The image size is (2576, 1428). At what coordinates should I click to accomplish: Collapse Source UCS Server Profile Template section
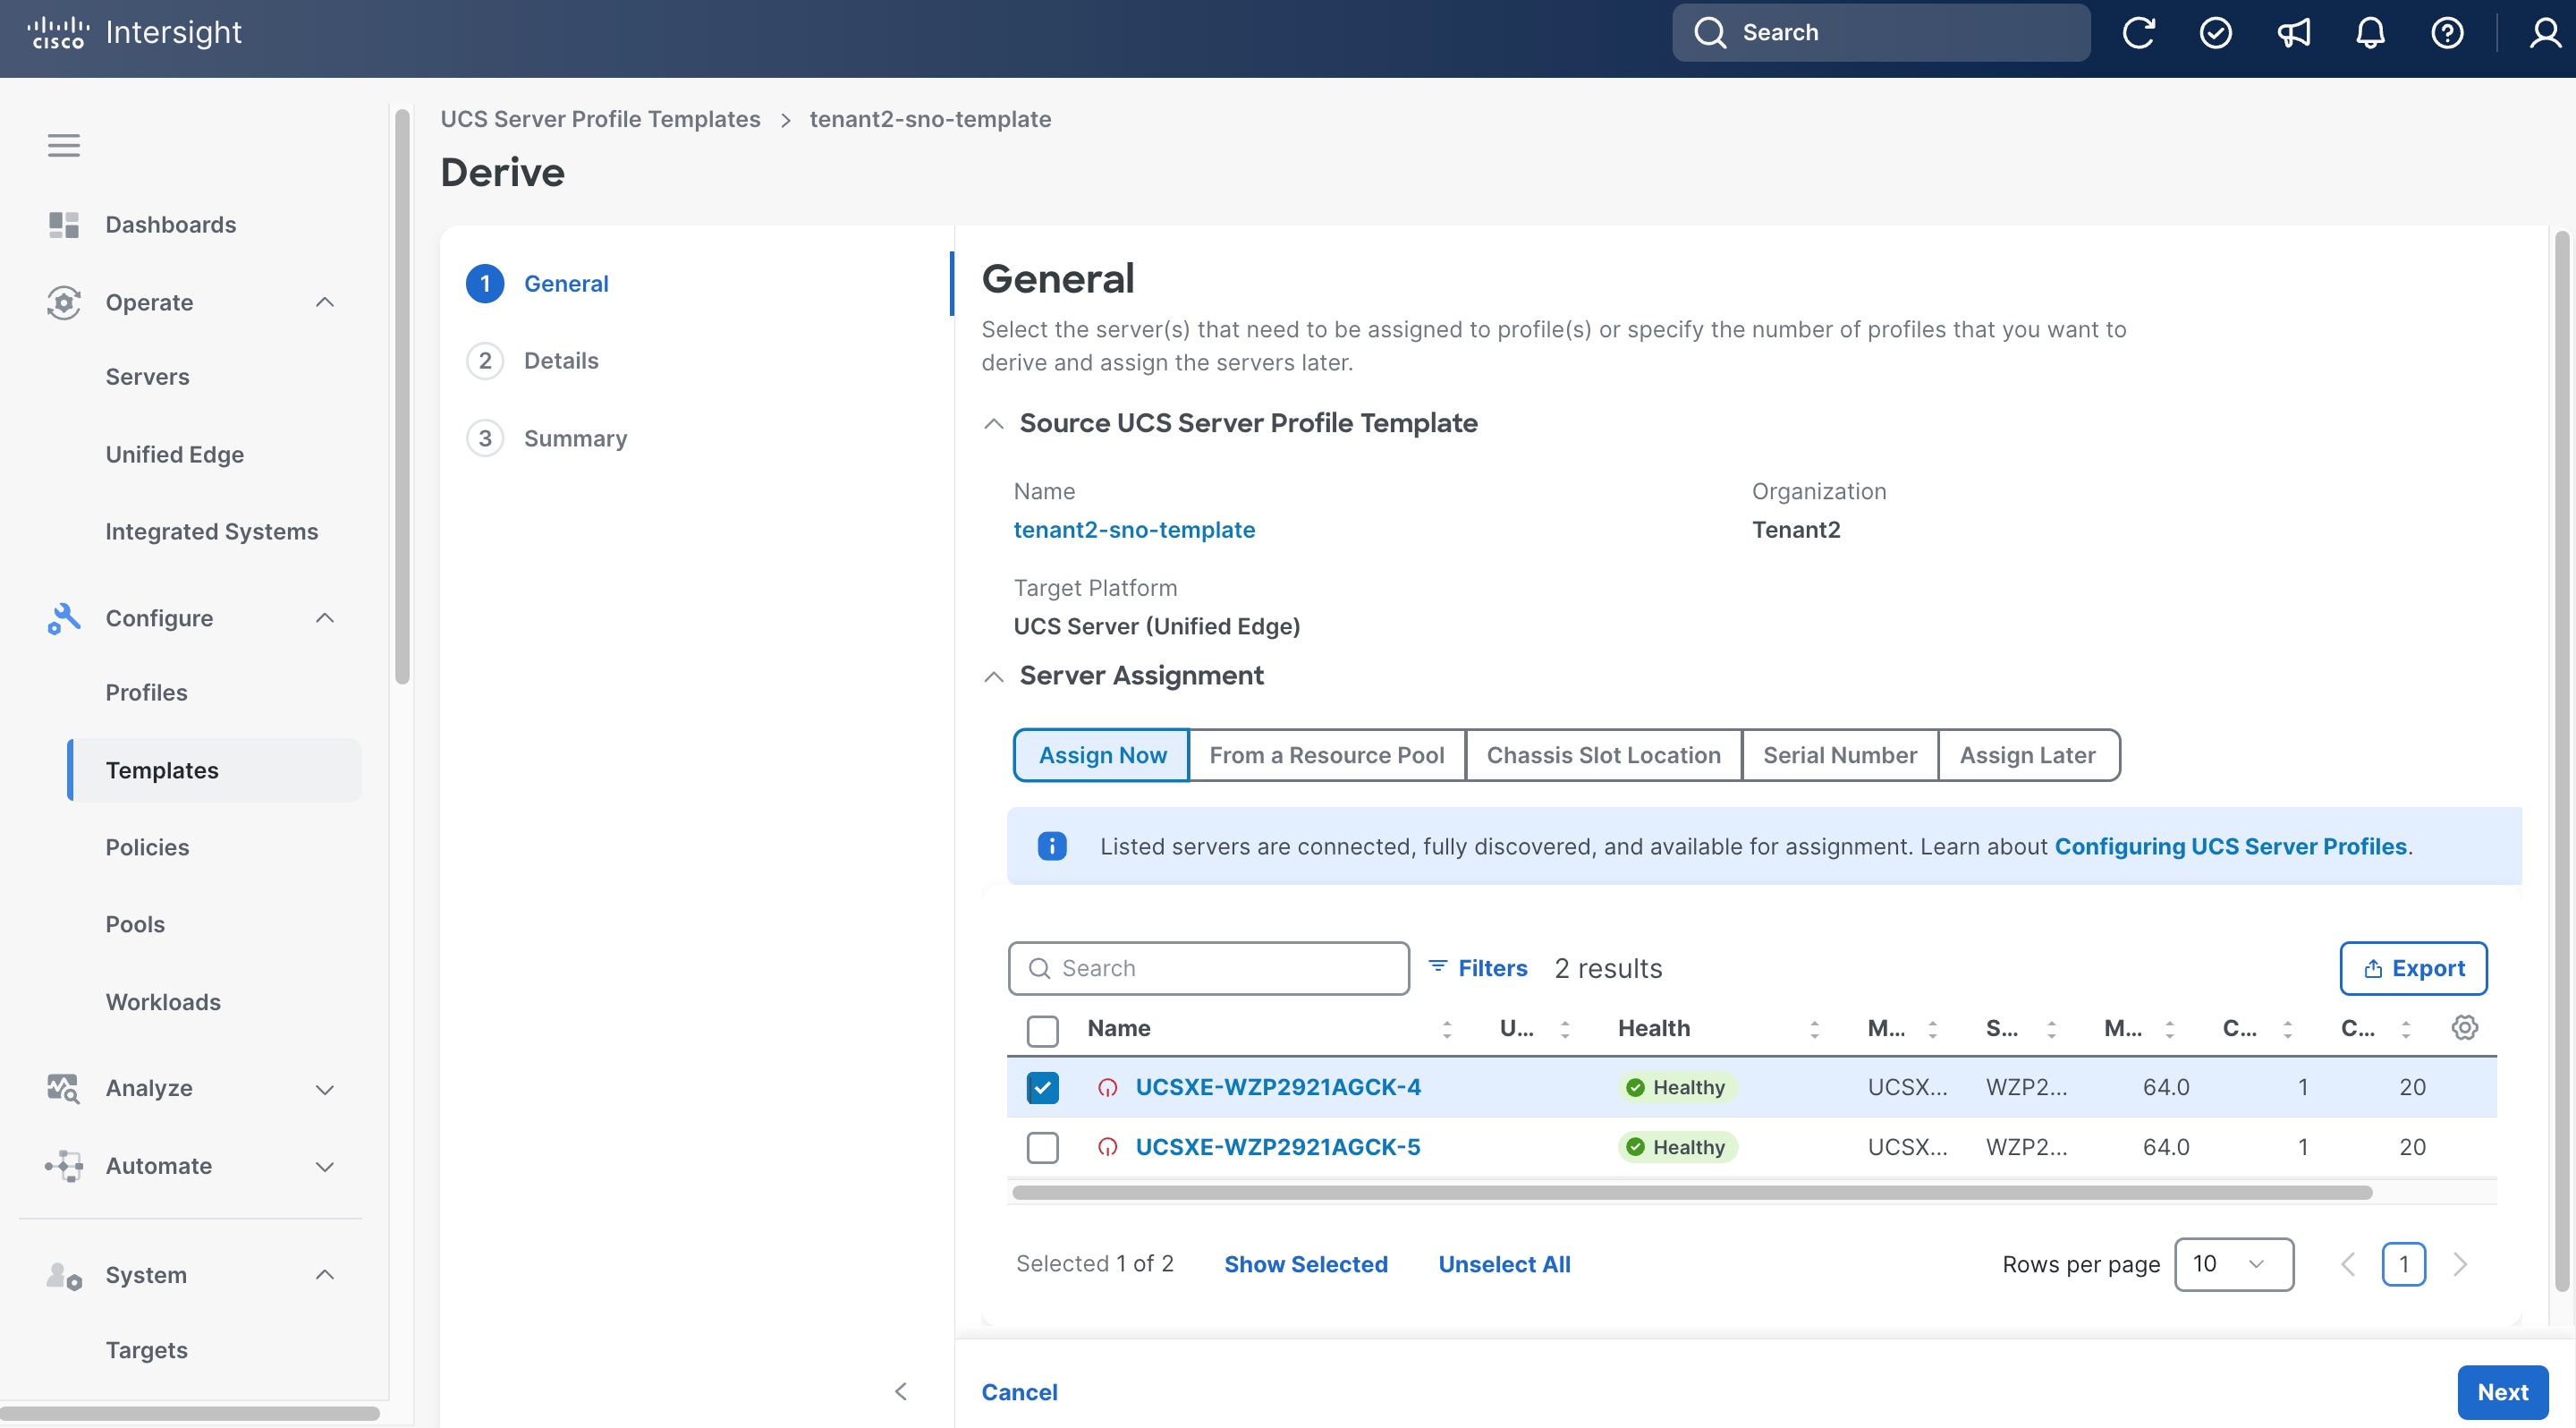[x=993, y=424]
